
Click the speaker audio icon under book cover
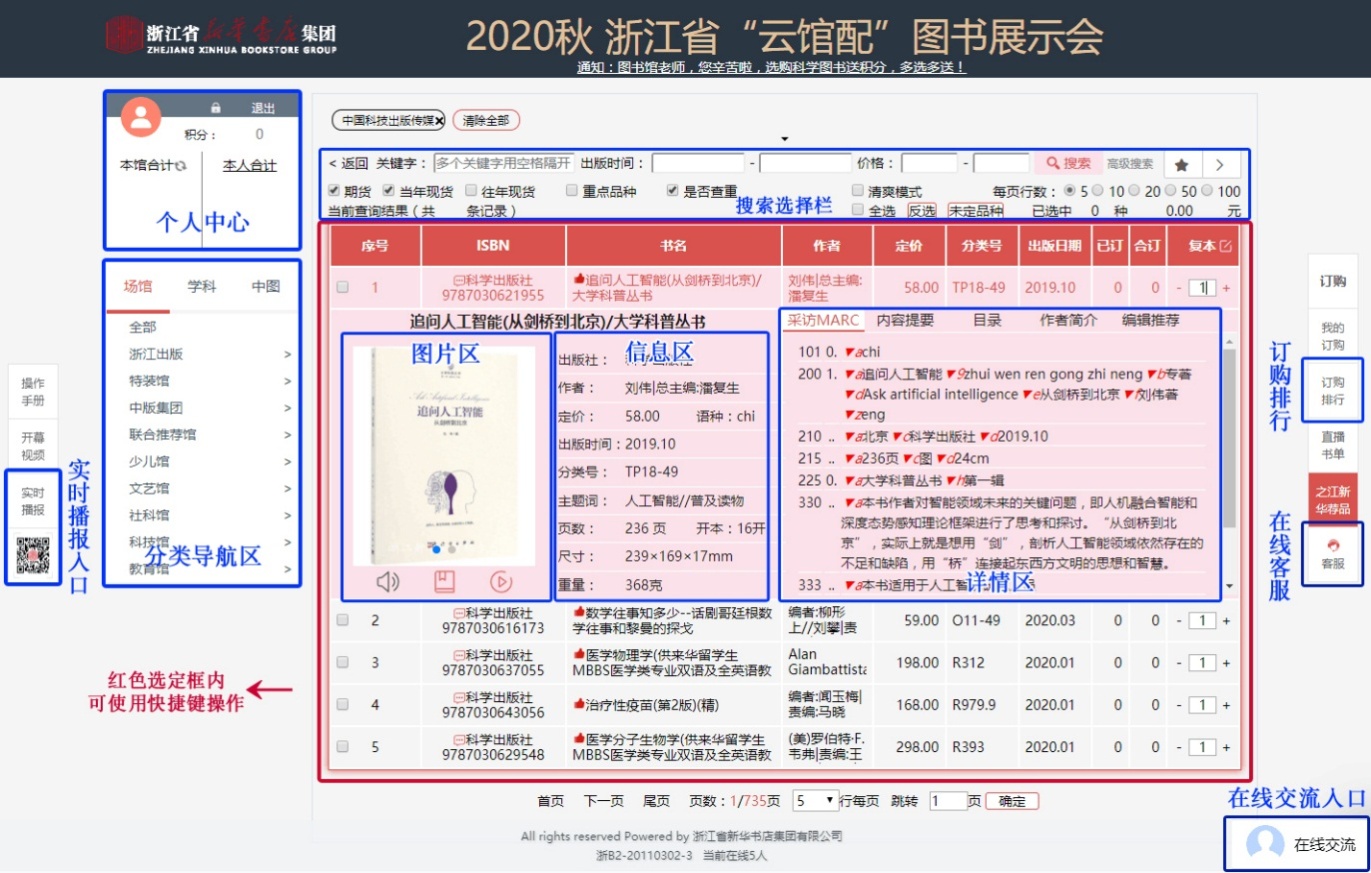[388, 581]
